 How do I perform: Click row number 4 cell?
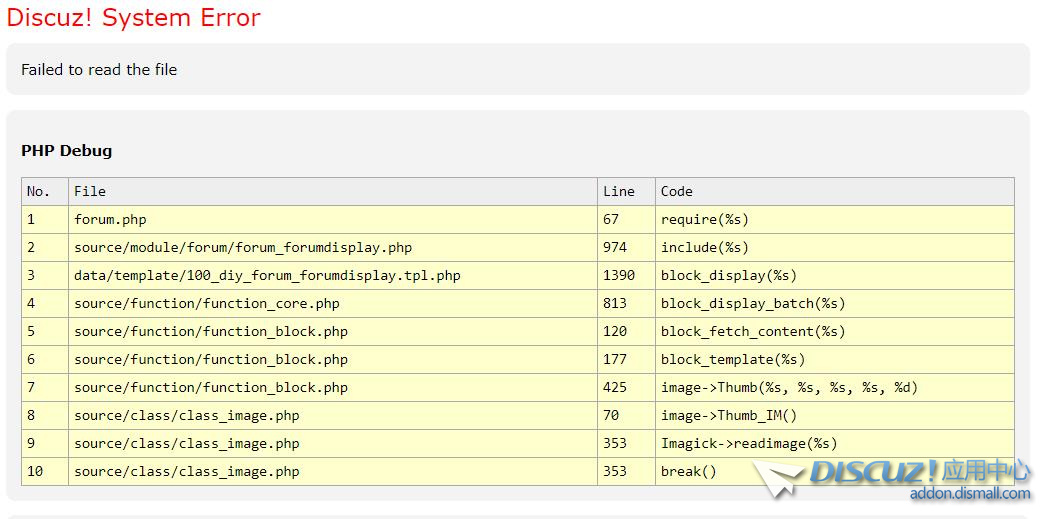45,304
